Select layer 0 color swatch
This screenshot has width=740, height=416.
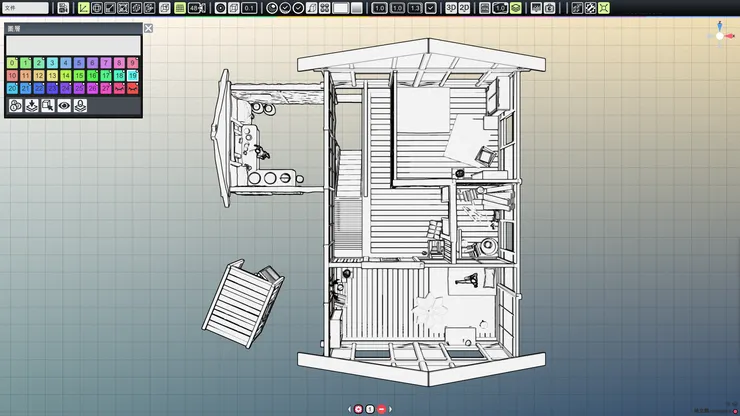coord(12,63)
